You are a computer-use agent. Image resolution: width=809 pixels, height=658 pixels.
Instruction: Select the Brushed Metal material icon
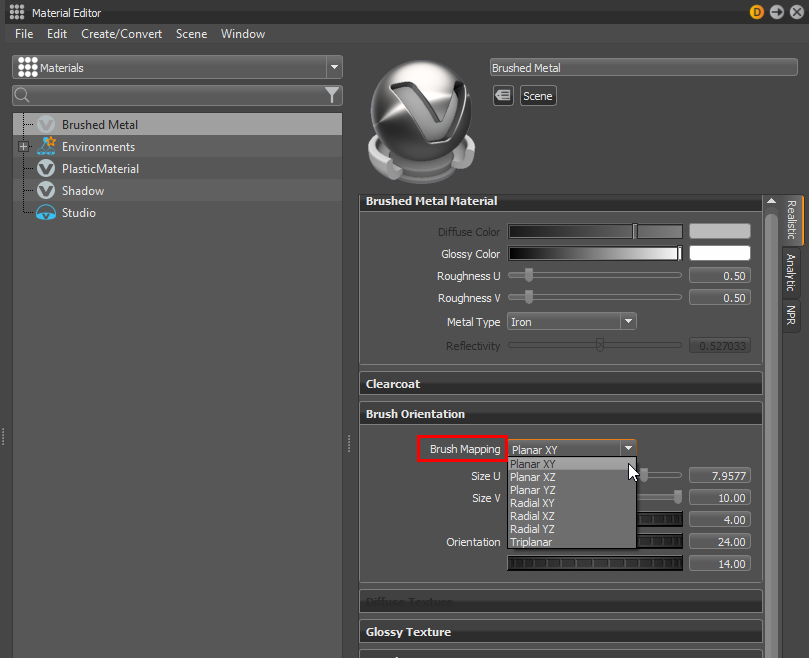click(x=47, y=124)
